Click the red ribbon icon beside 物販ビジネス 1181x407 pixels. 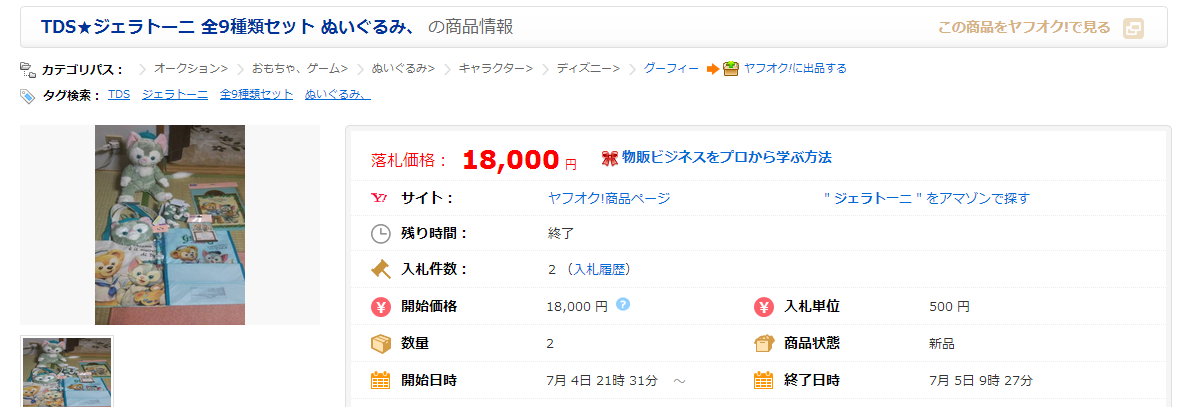coord(609,158)
